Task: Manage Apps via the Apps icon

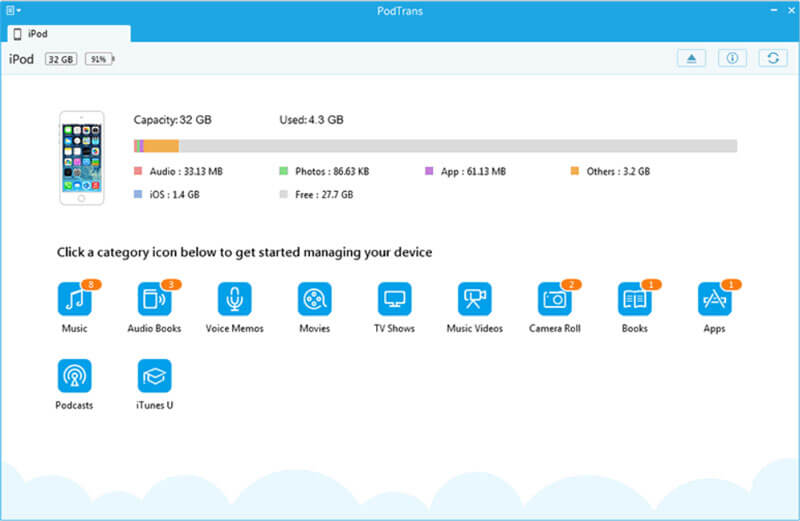Action: (x=714, y=299)
